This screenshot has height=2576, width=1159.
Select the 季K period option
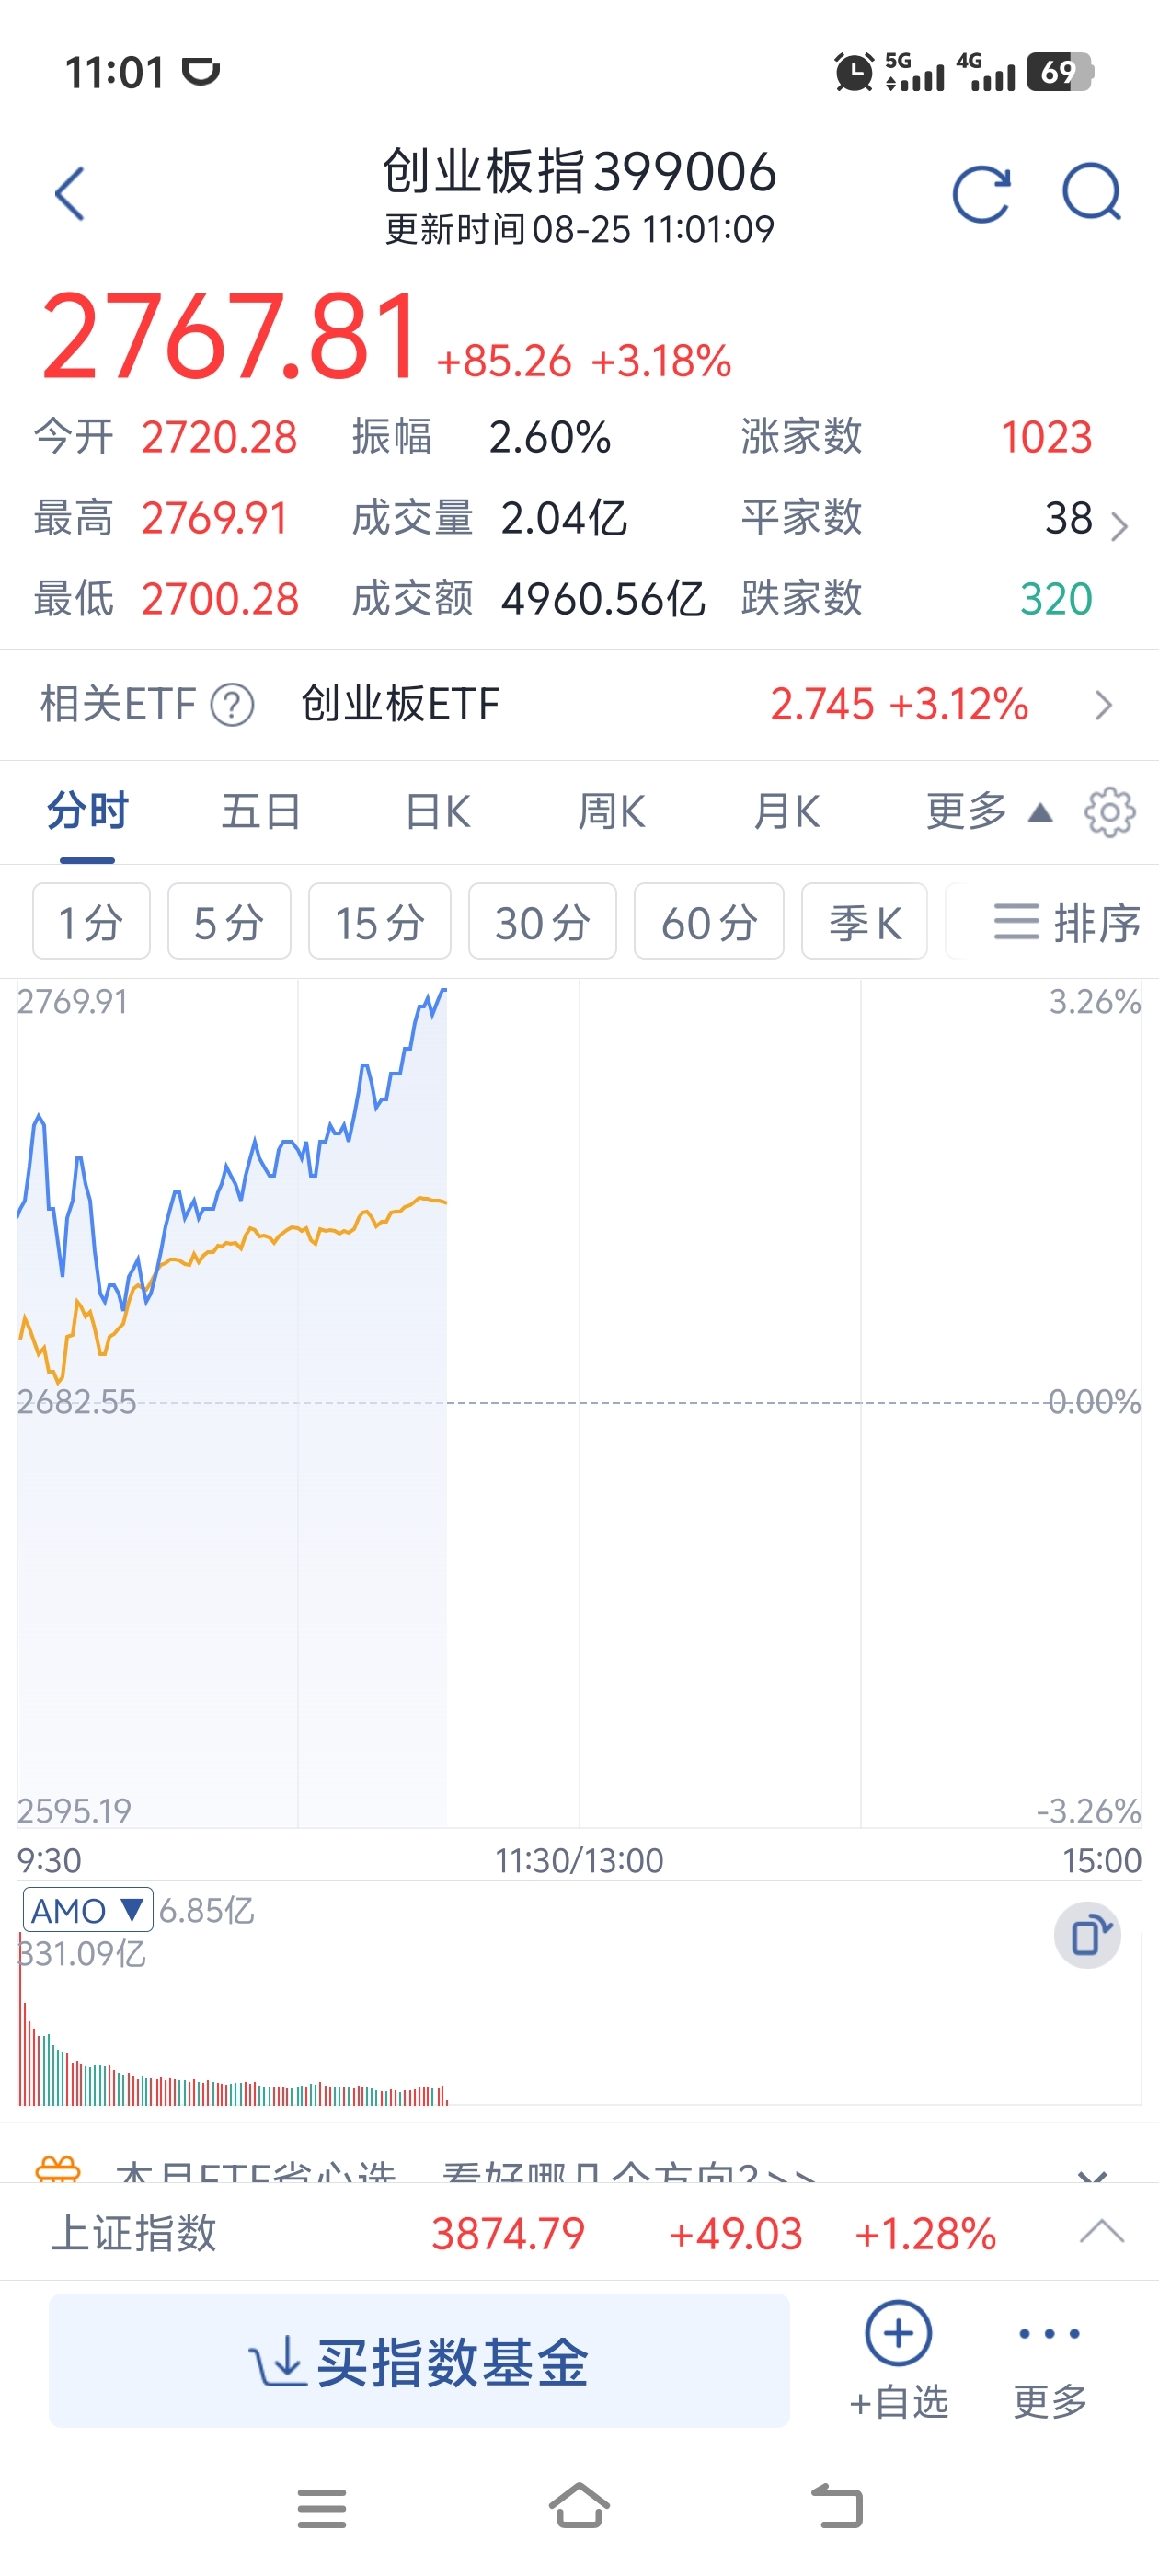tap(864, 922)
